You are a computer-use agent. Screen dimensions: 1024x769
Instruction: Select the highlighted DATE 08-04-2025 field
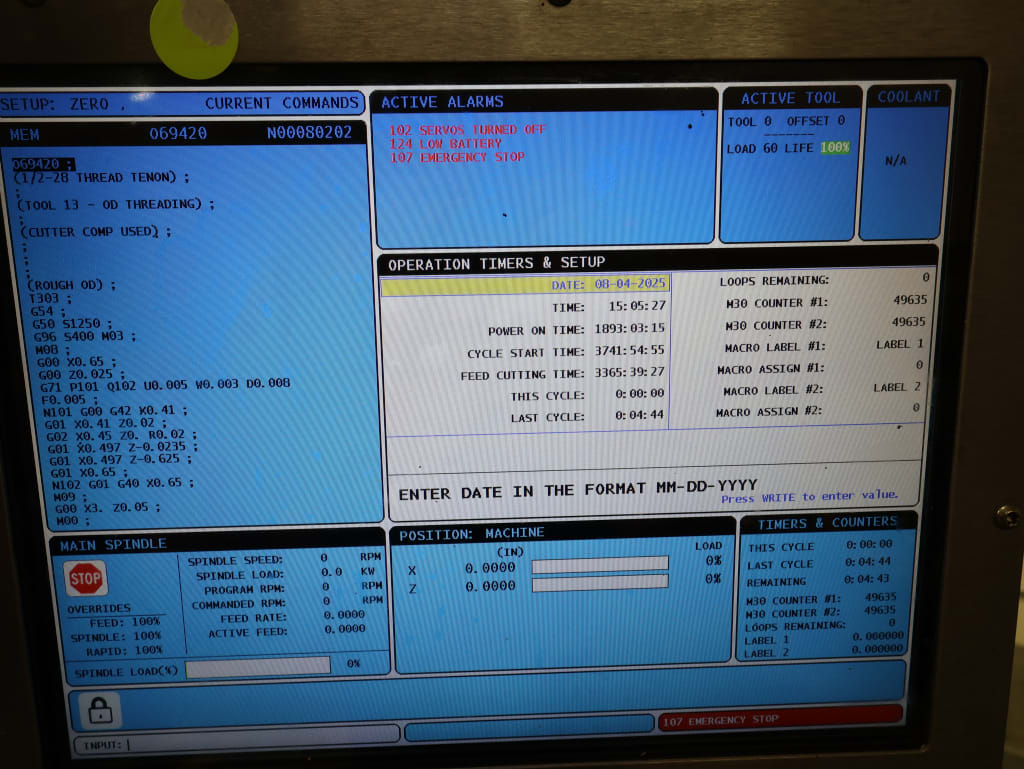pyautogui.click(x=526, y=285)
